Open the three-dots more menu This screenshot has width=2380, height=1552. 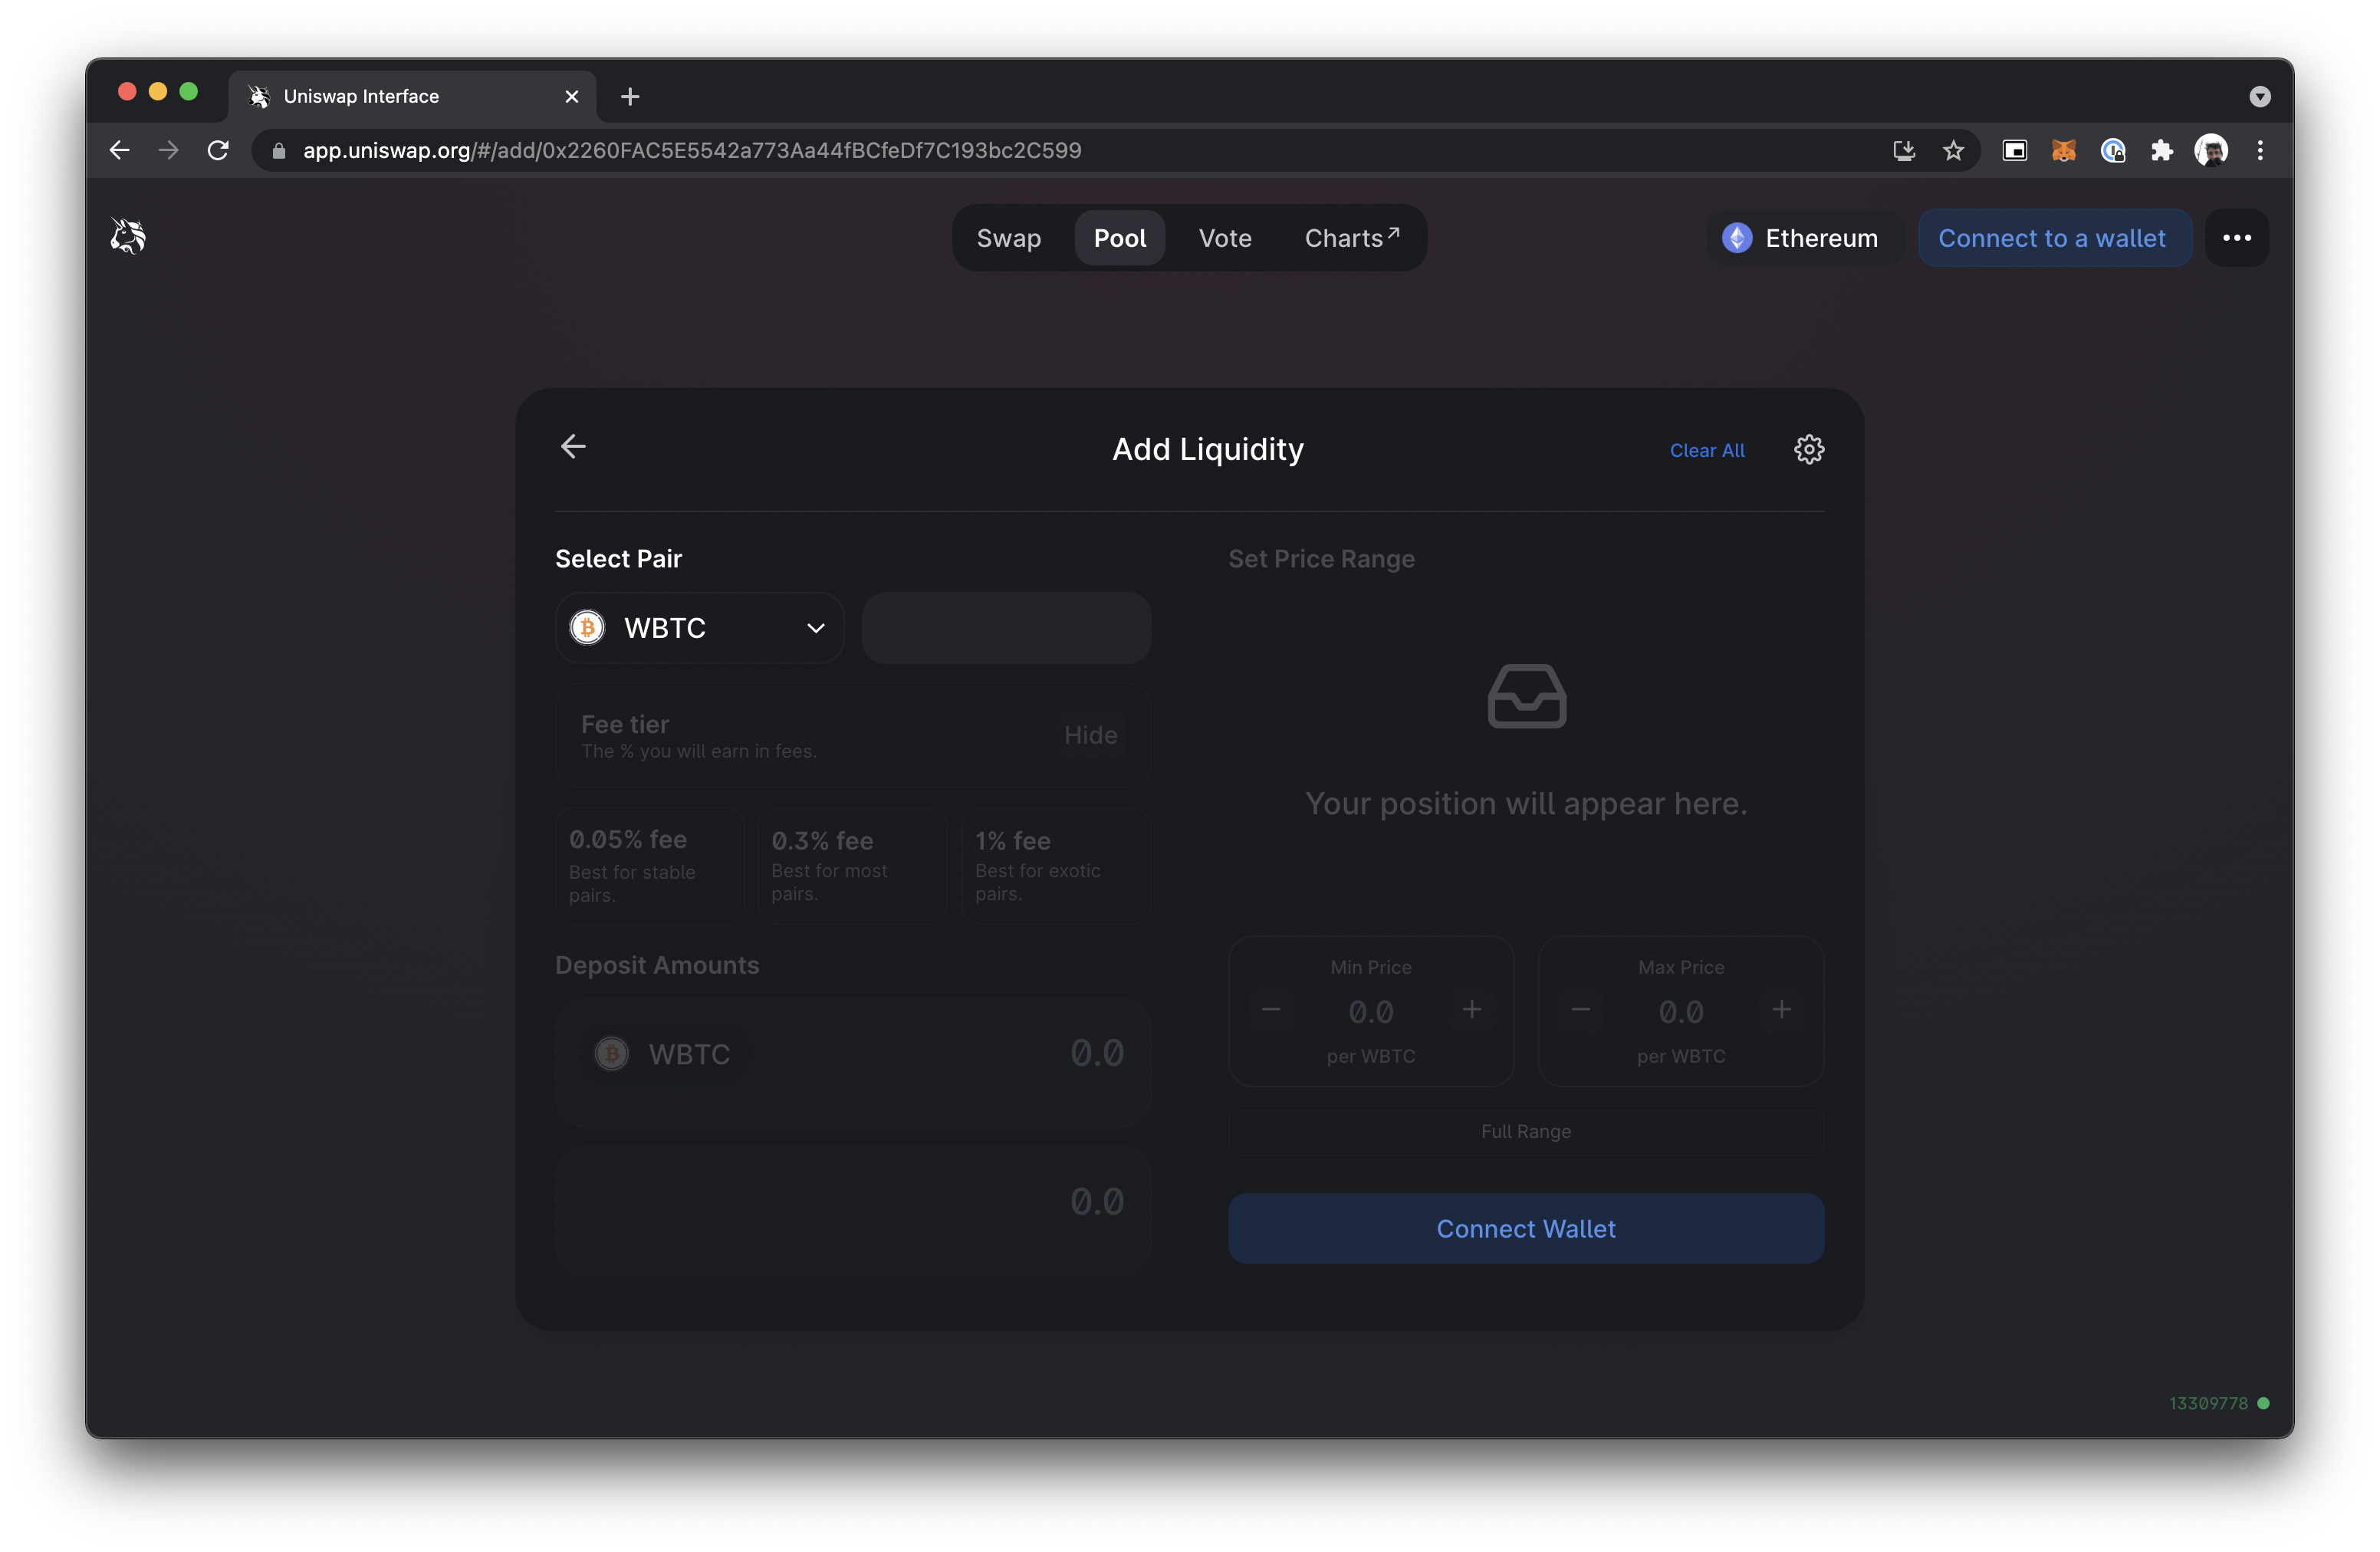[x=2237, y=238]
